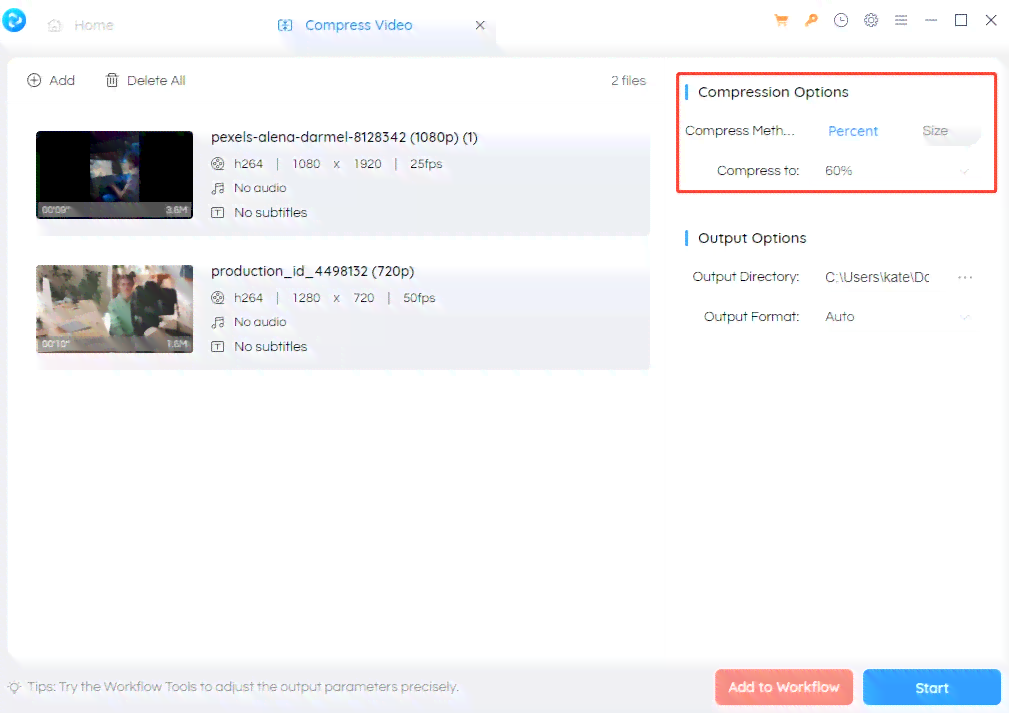The height and width of the screenshot is (713, 1009).
Task: Maximize the application window
Action: [x=961, y=21]
